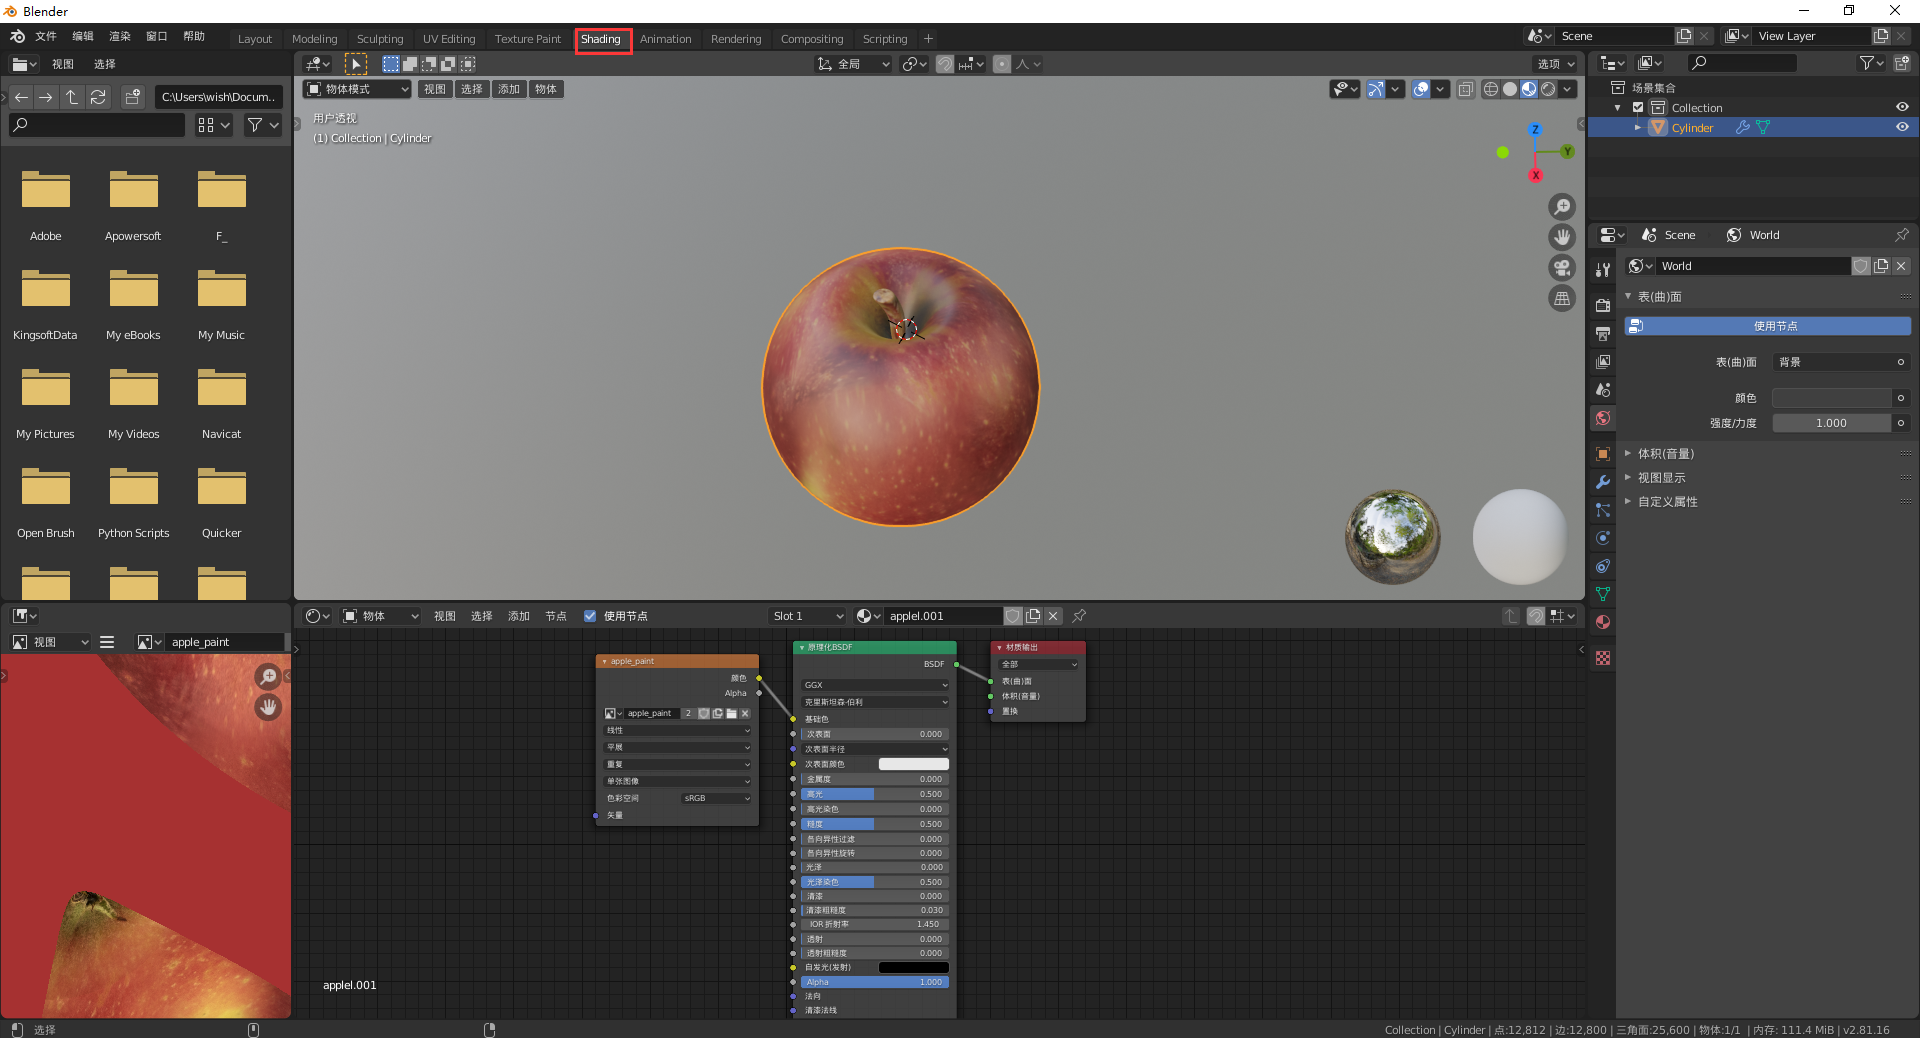This screenshot has height=1038, width=1920.
Task: Select wireframe viewport shading
Action: (1491, 89)
